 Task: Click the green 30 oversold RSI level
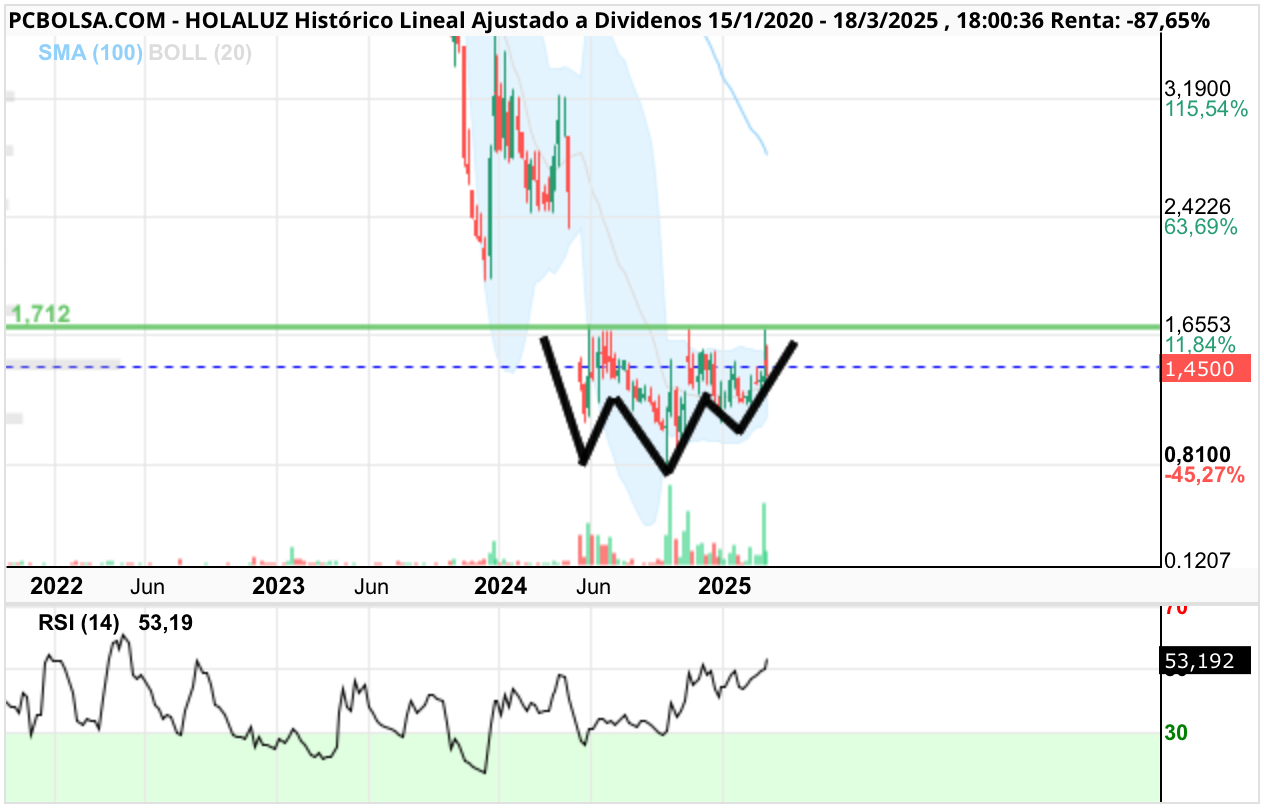tap(1175, 733)
